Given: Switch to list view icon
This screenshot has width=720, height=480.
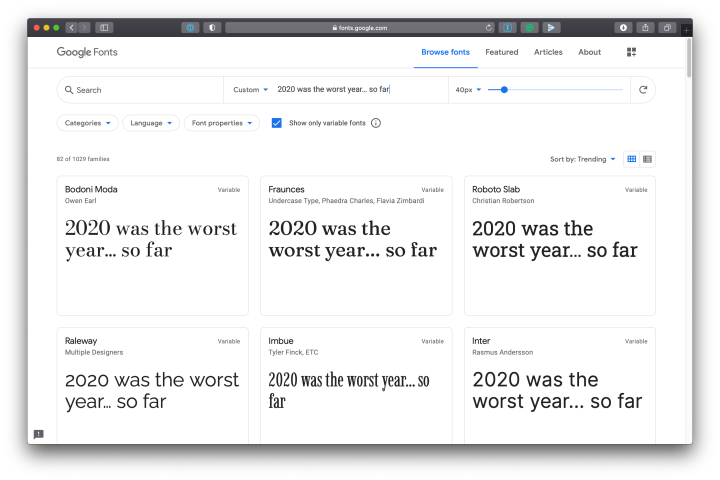Looking at the screenshot, I should coord(647,159).
